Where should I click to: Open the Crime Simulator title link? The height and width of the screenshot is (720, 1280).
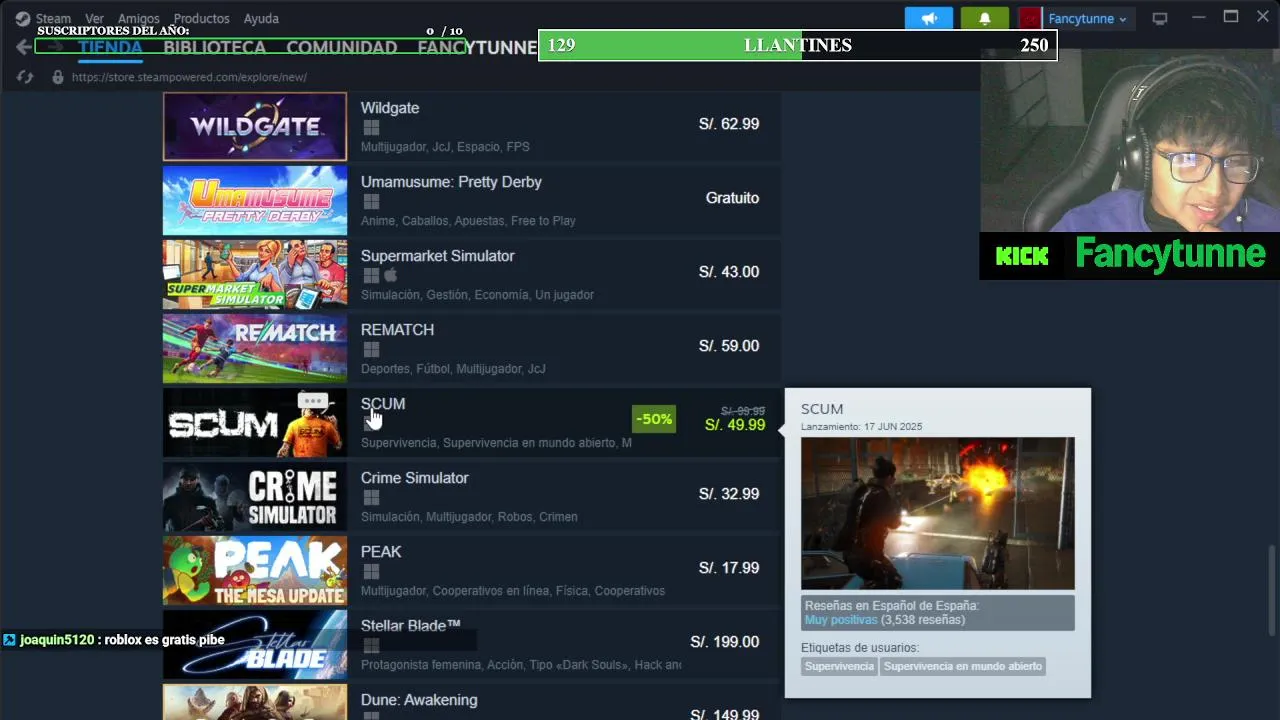tap(414, 478)
